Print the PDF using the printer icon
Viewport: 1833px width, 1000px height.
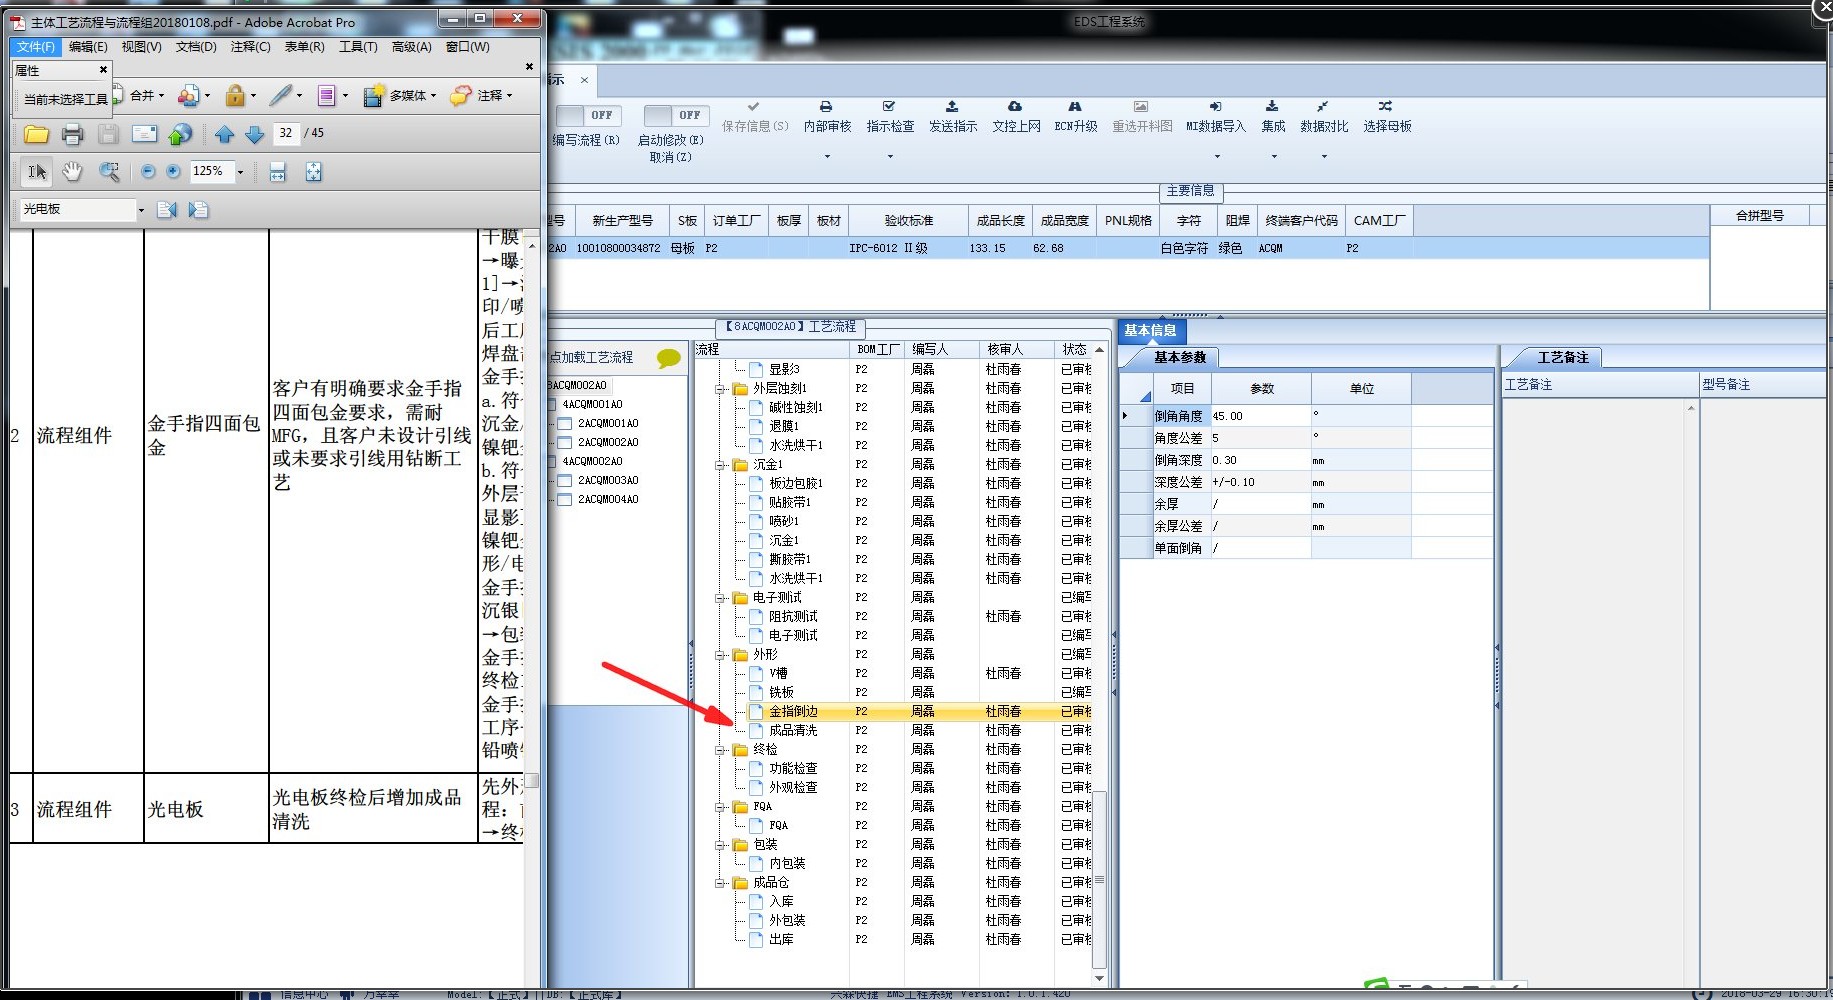[72, 134]
